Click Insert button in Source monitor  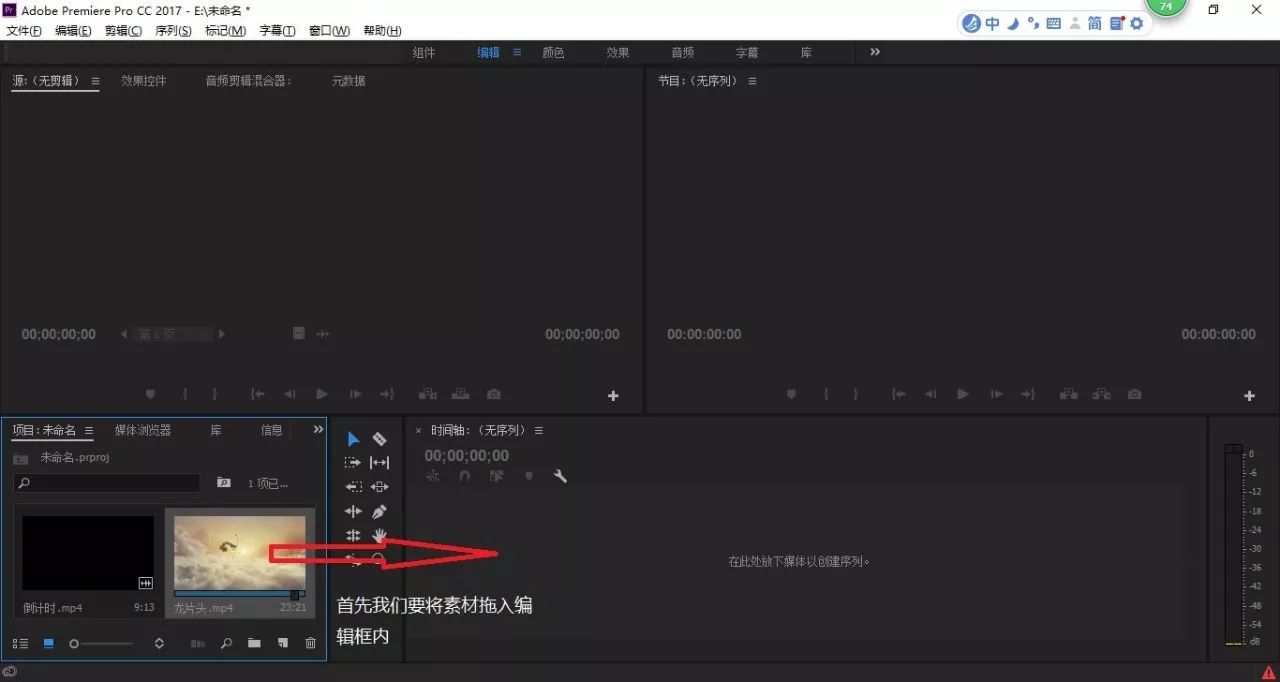(x=427, y=395)
